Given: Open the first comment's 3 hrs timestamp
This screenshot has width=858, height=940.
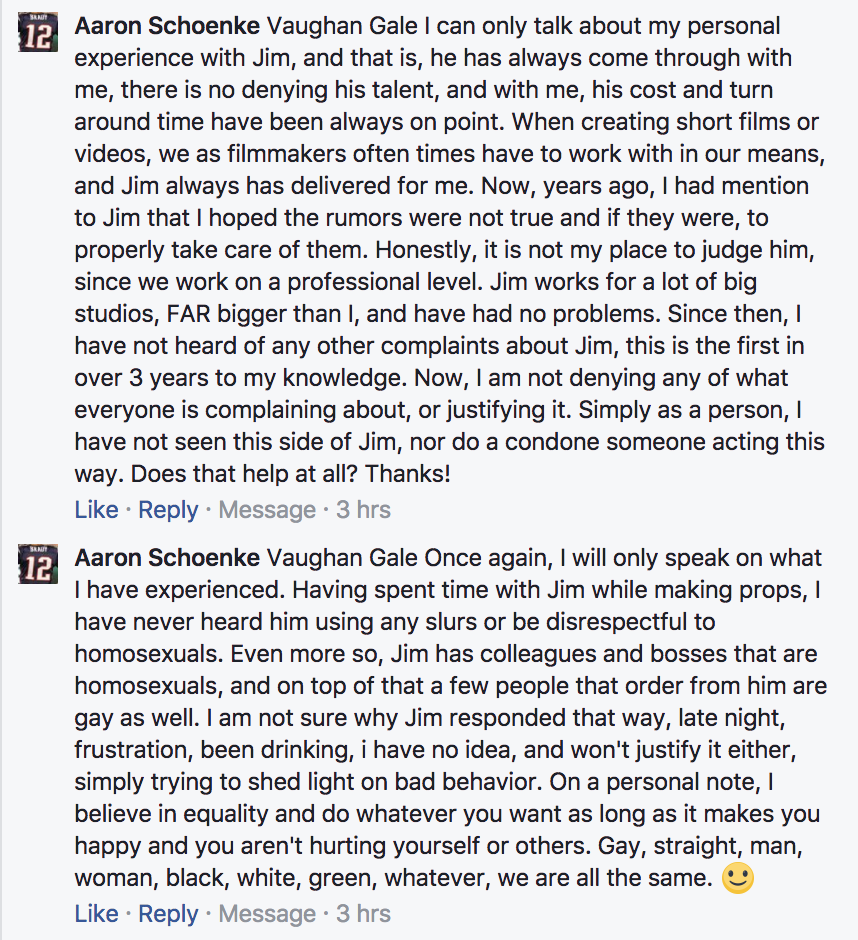Looking at the screenshot, I should pyautogui.click(x=363, y=510).
